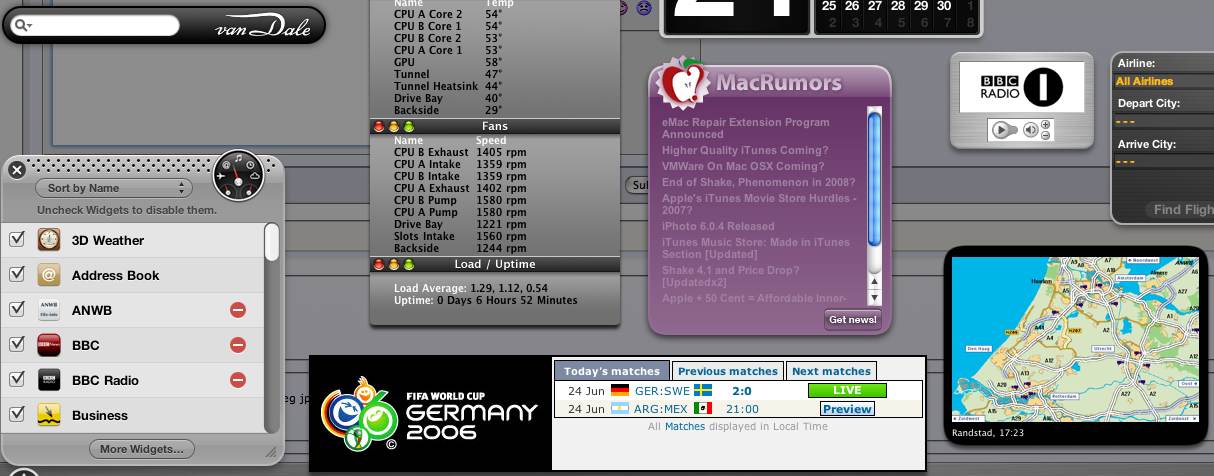1214x476 pixels.
Task: Click the Mexican flag in the ARG:MEX row
Action: coord(703,408)
